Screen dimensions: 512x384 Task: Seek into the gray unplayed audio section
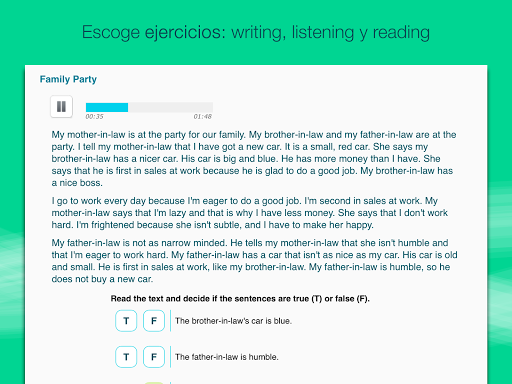(x=171, y=107)
